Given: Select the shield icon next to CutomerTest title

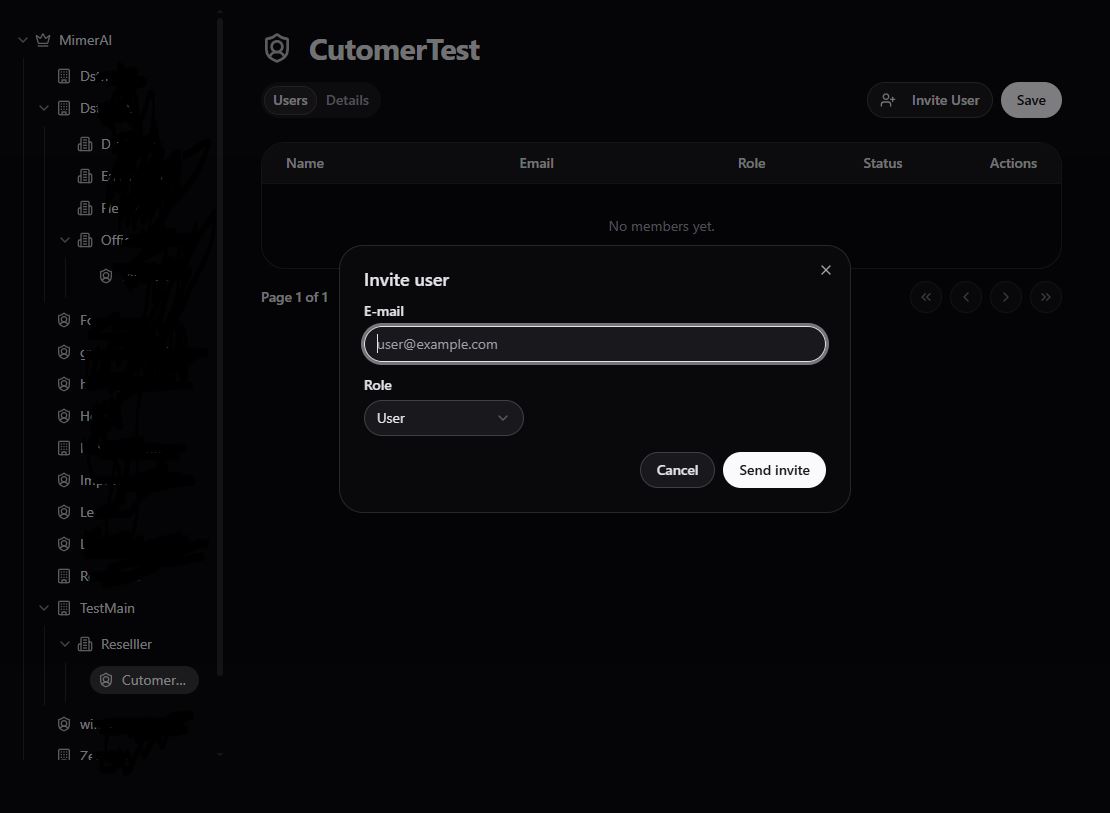Looking at the screenshot, I should click(x=276, y=47).
